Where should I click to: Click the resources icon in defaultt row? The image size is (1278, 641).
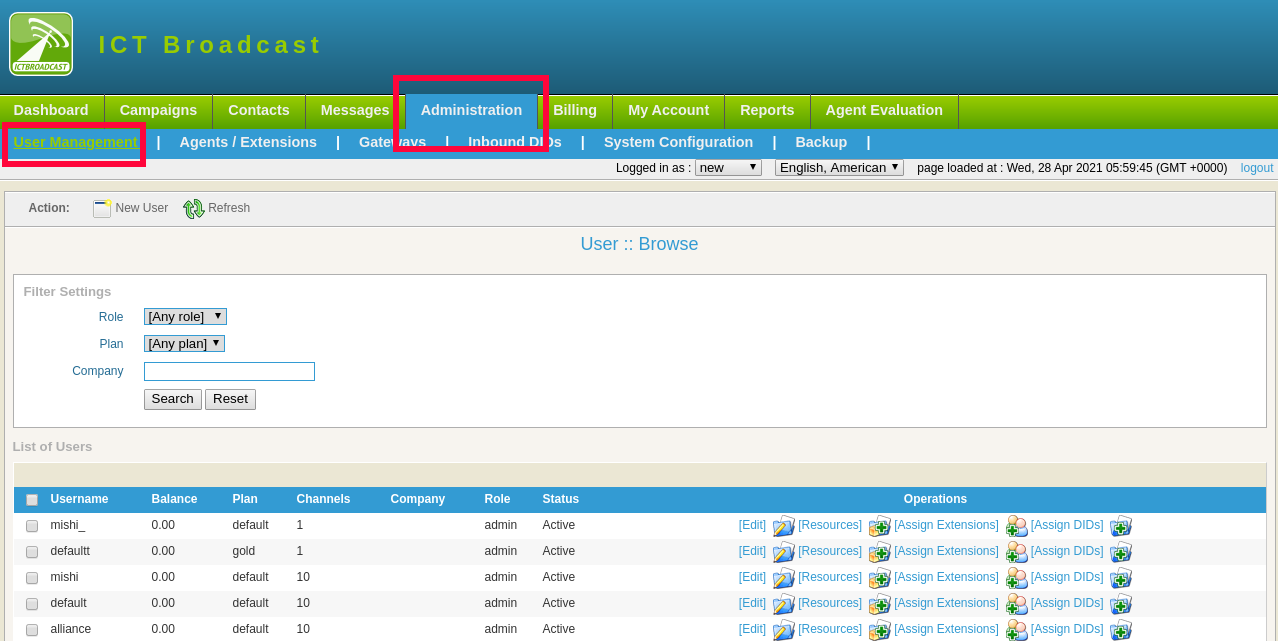click(x=879, y=552)
